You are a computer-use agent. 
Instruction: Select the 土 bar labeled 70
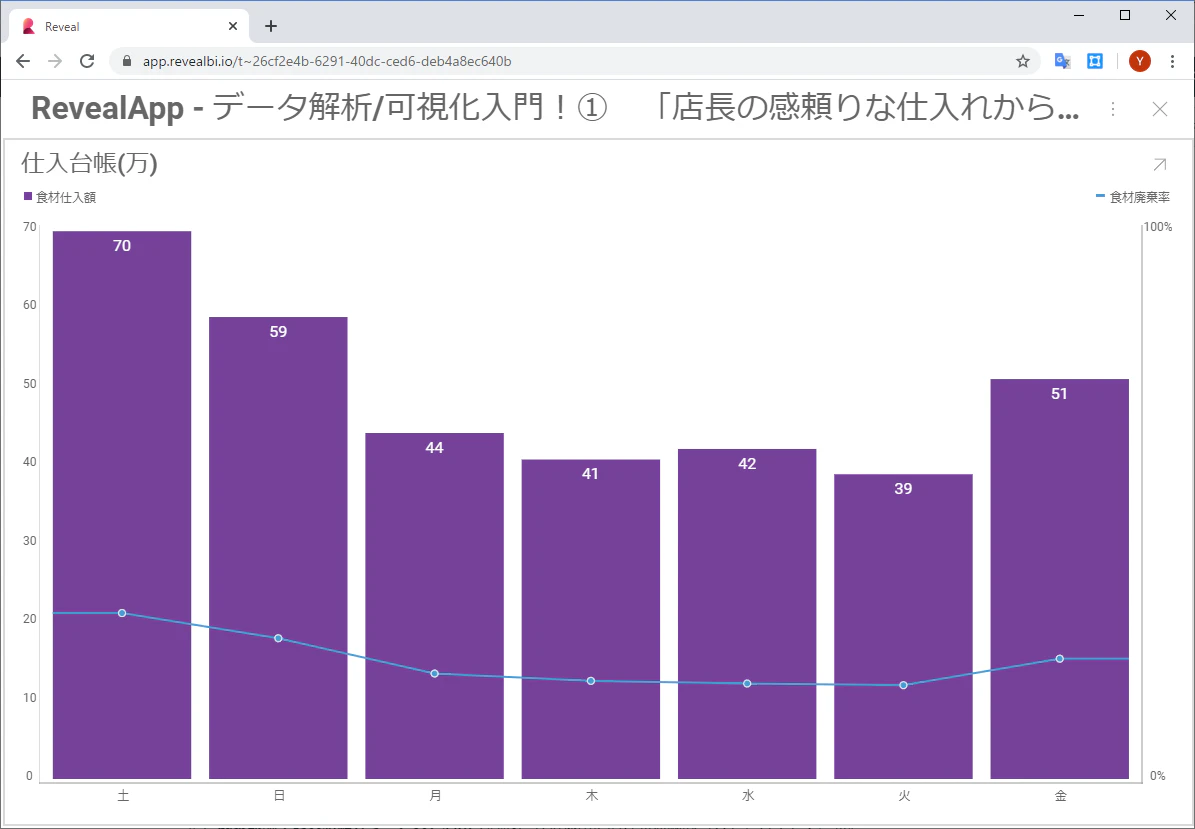(x=122, y=504)
